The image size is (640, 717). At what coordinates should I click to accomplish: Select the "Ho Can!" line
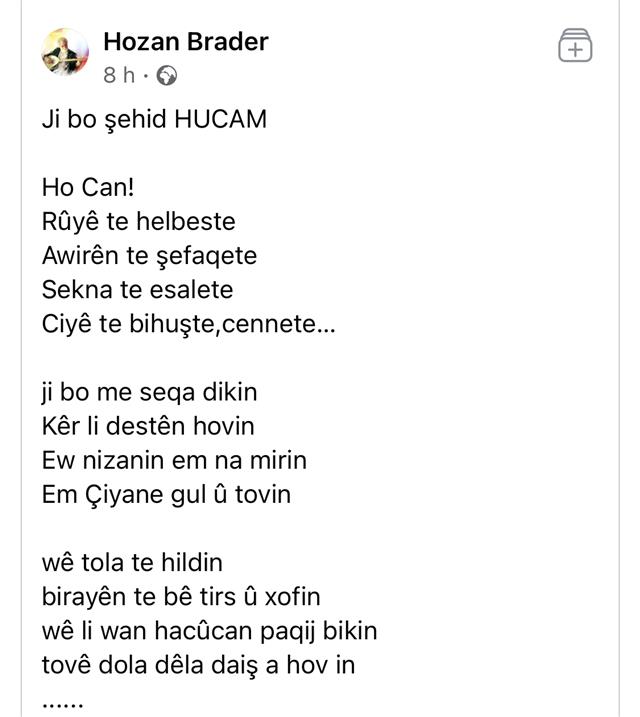click(x=88, y=187)
